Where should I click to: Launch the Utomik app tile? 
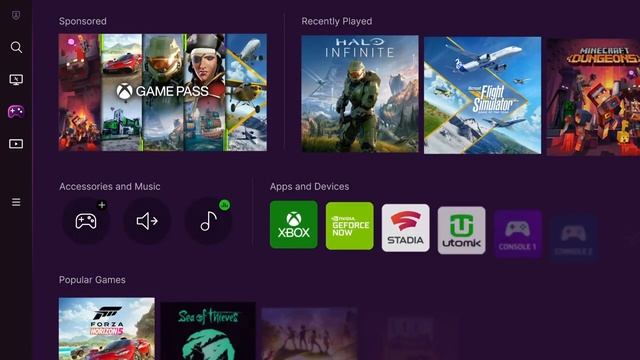(461, 230)
